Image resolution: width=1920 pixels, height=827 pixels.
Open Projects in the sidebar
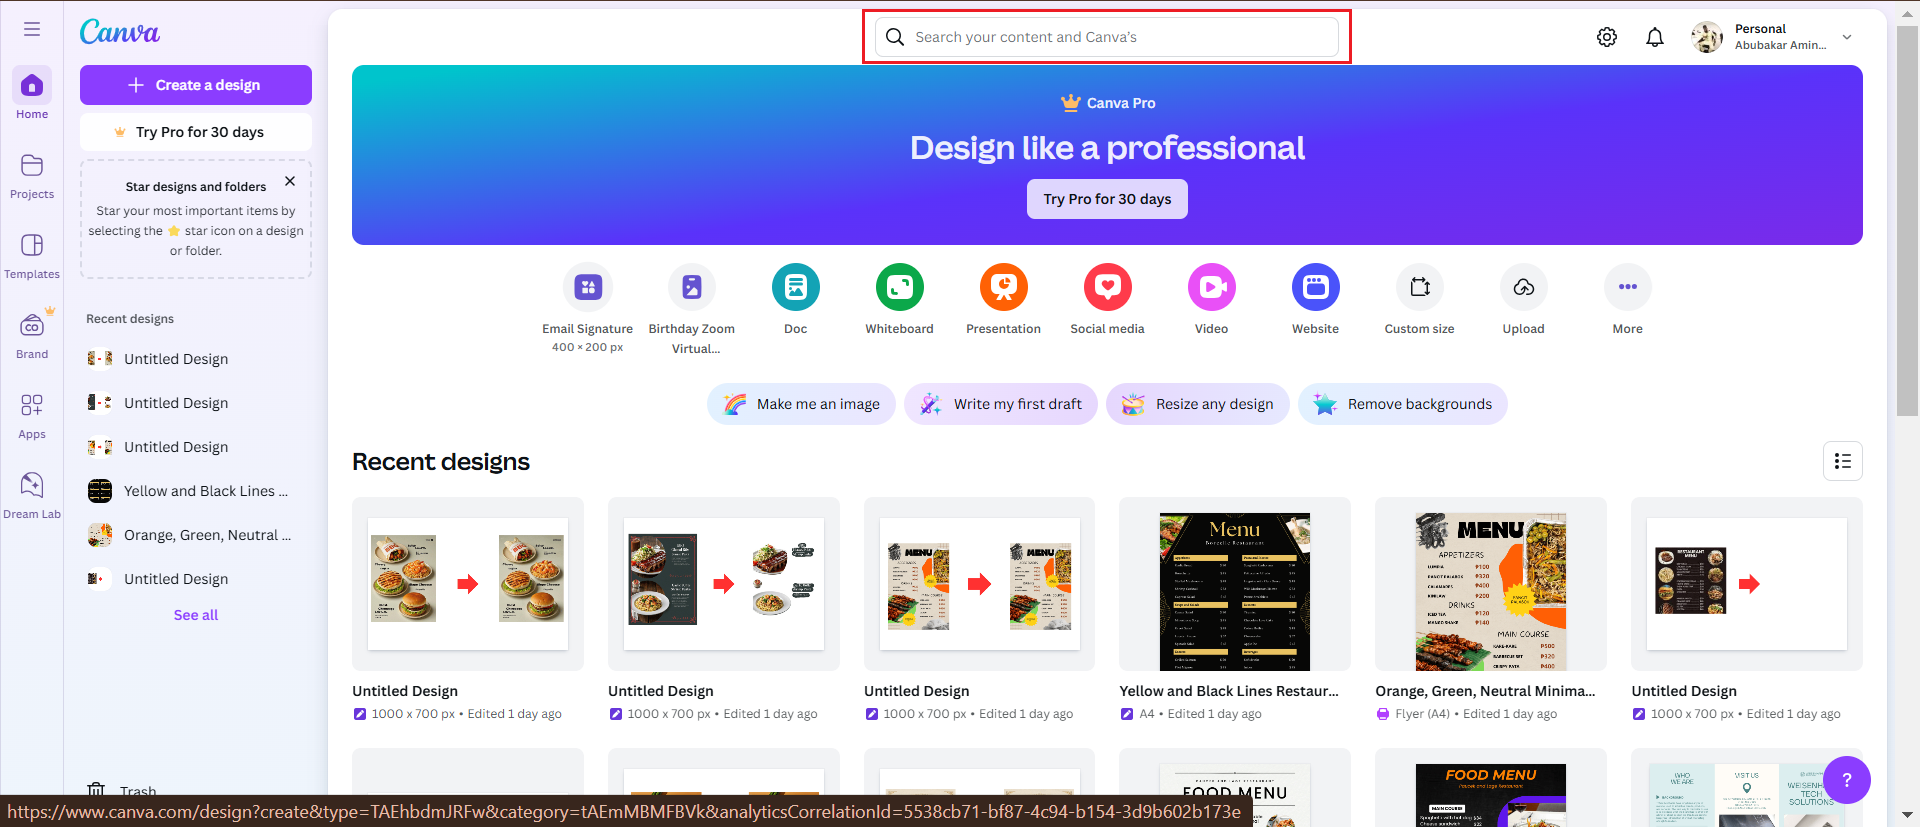pos(32,175)
